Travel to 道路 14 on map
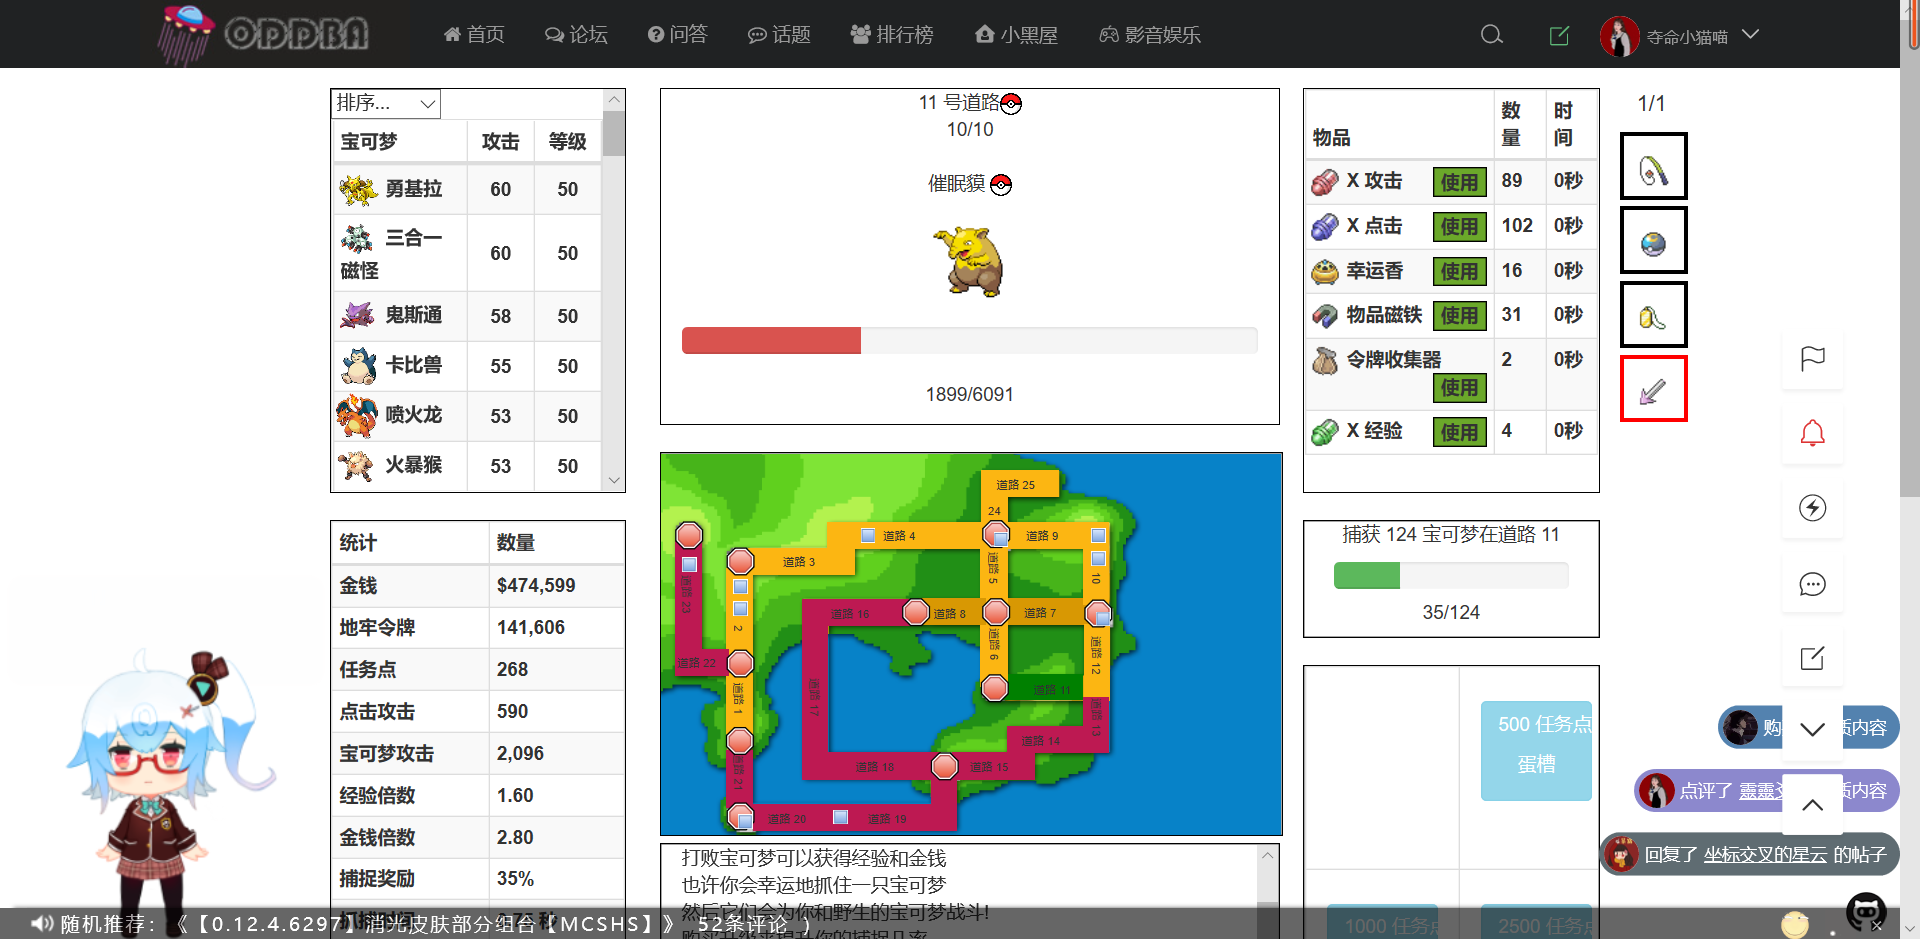Screen dimensions: 1920x939 (1041, 741)
